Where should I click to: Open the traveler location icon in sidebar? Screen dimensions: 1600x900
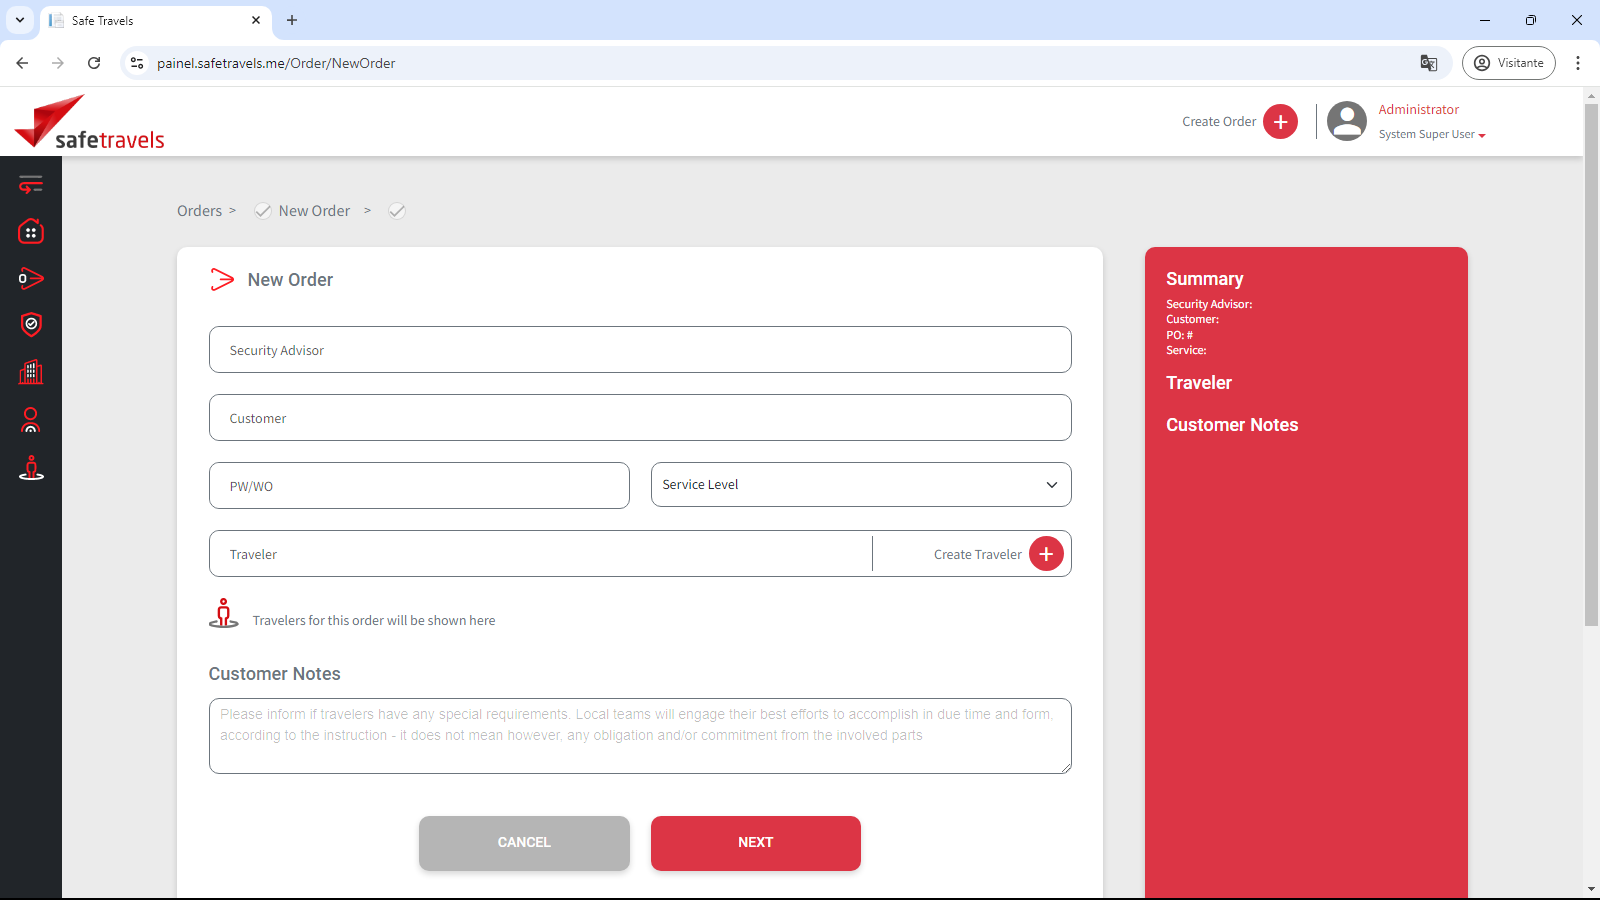point(31,468)
